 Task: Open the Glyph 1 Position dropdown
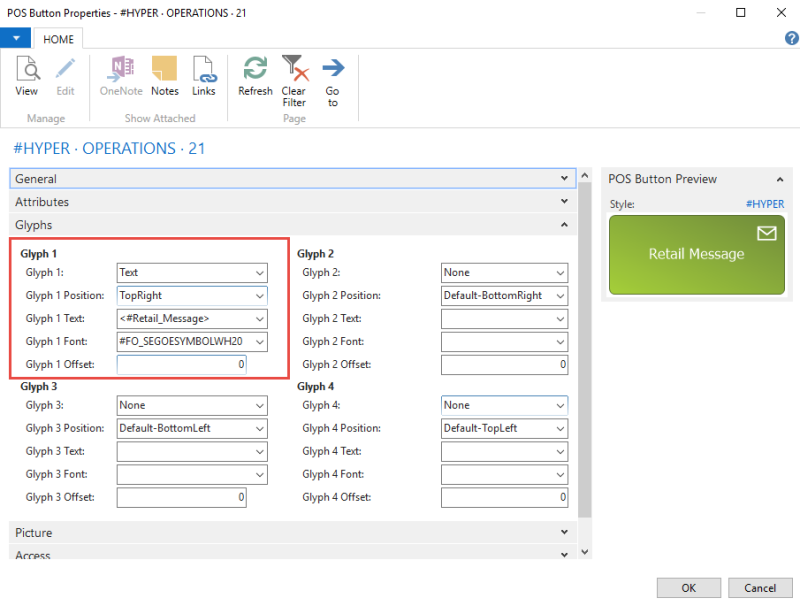[260, 296]
